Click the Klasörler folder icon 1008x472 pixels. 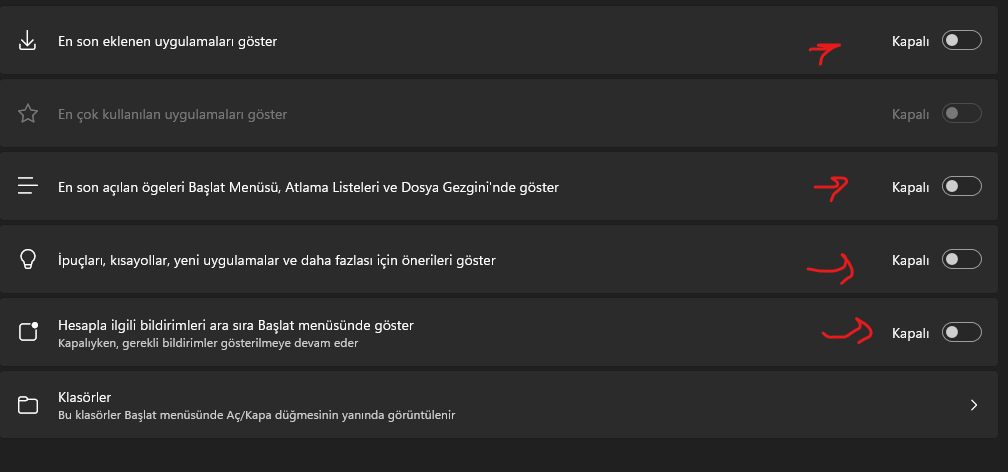pyautogui.click(x=28, y=405)
